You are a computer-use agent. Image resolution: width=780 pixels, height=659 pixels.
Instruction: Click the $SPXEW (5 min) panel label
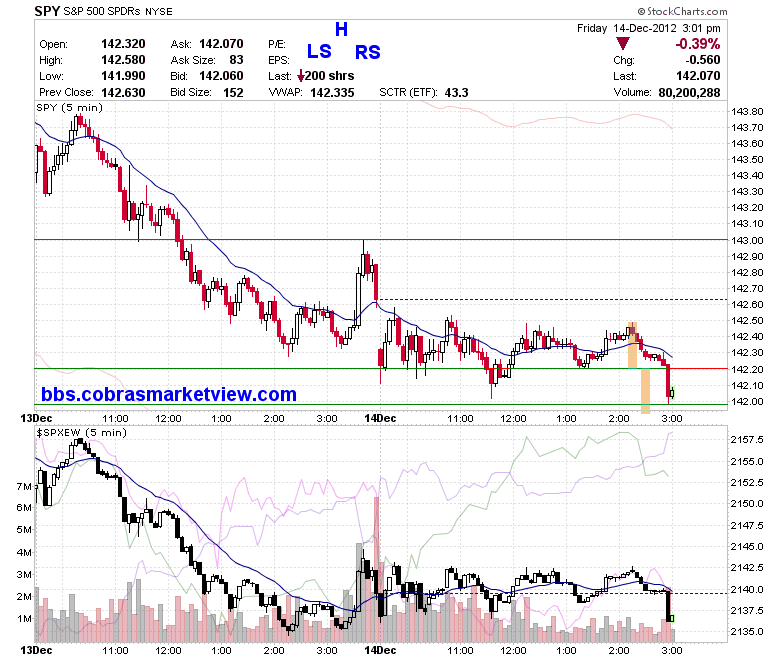[x=81, y=433]
